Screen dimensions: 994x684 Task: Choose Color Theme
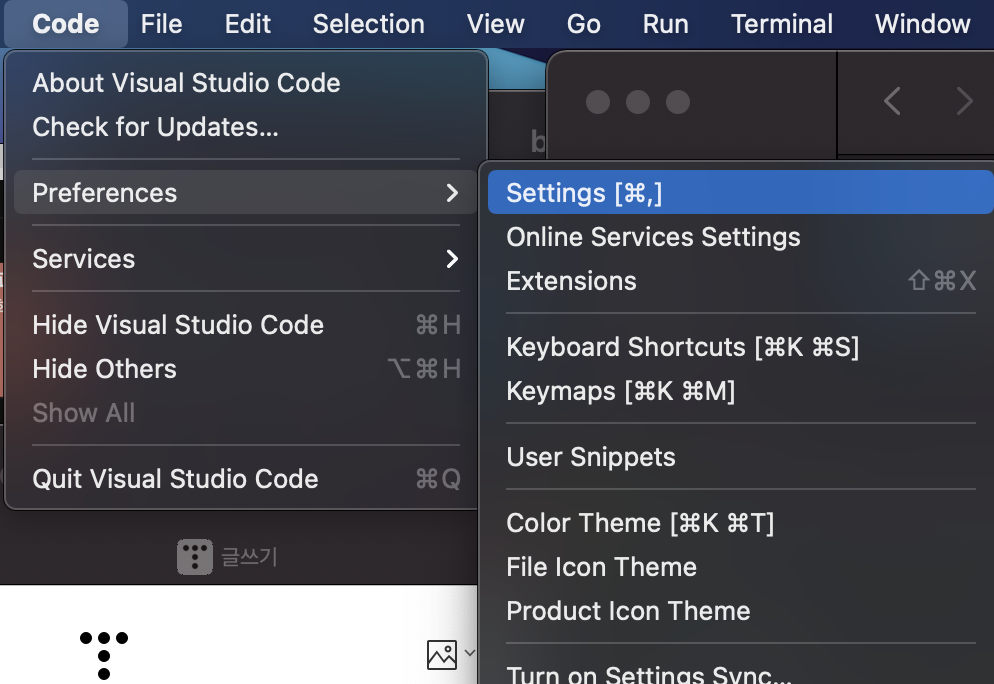[x=740, y=523]
